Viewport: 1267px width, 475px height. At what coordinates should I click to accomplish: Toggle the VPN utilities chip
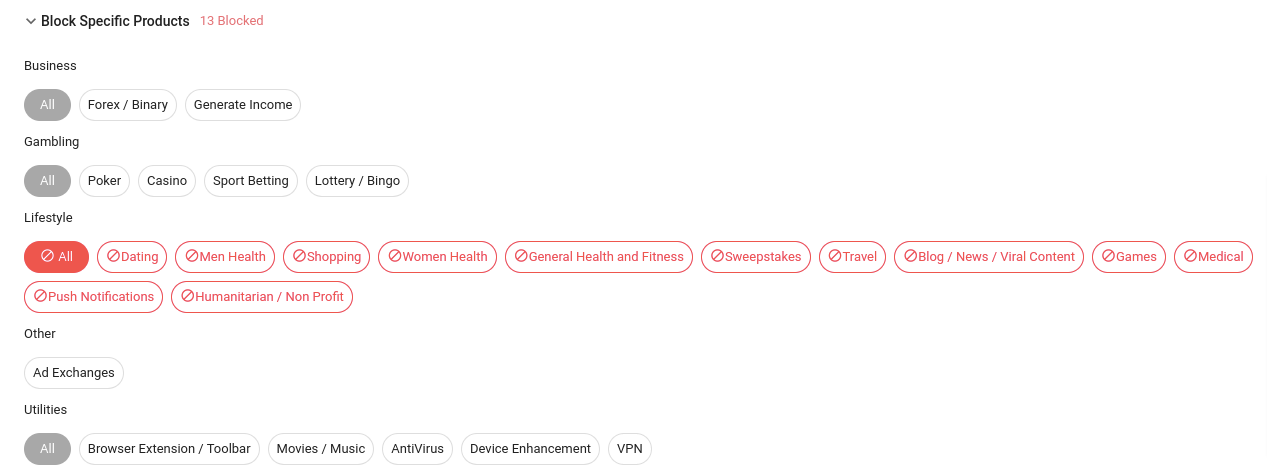click(630, 449)
